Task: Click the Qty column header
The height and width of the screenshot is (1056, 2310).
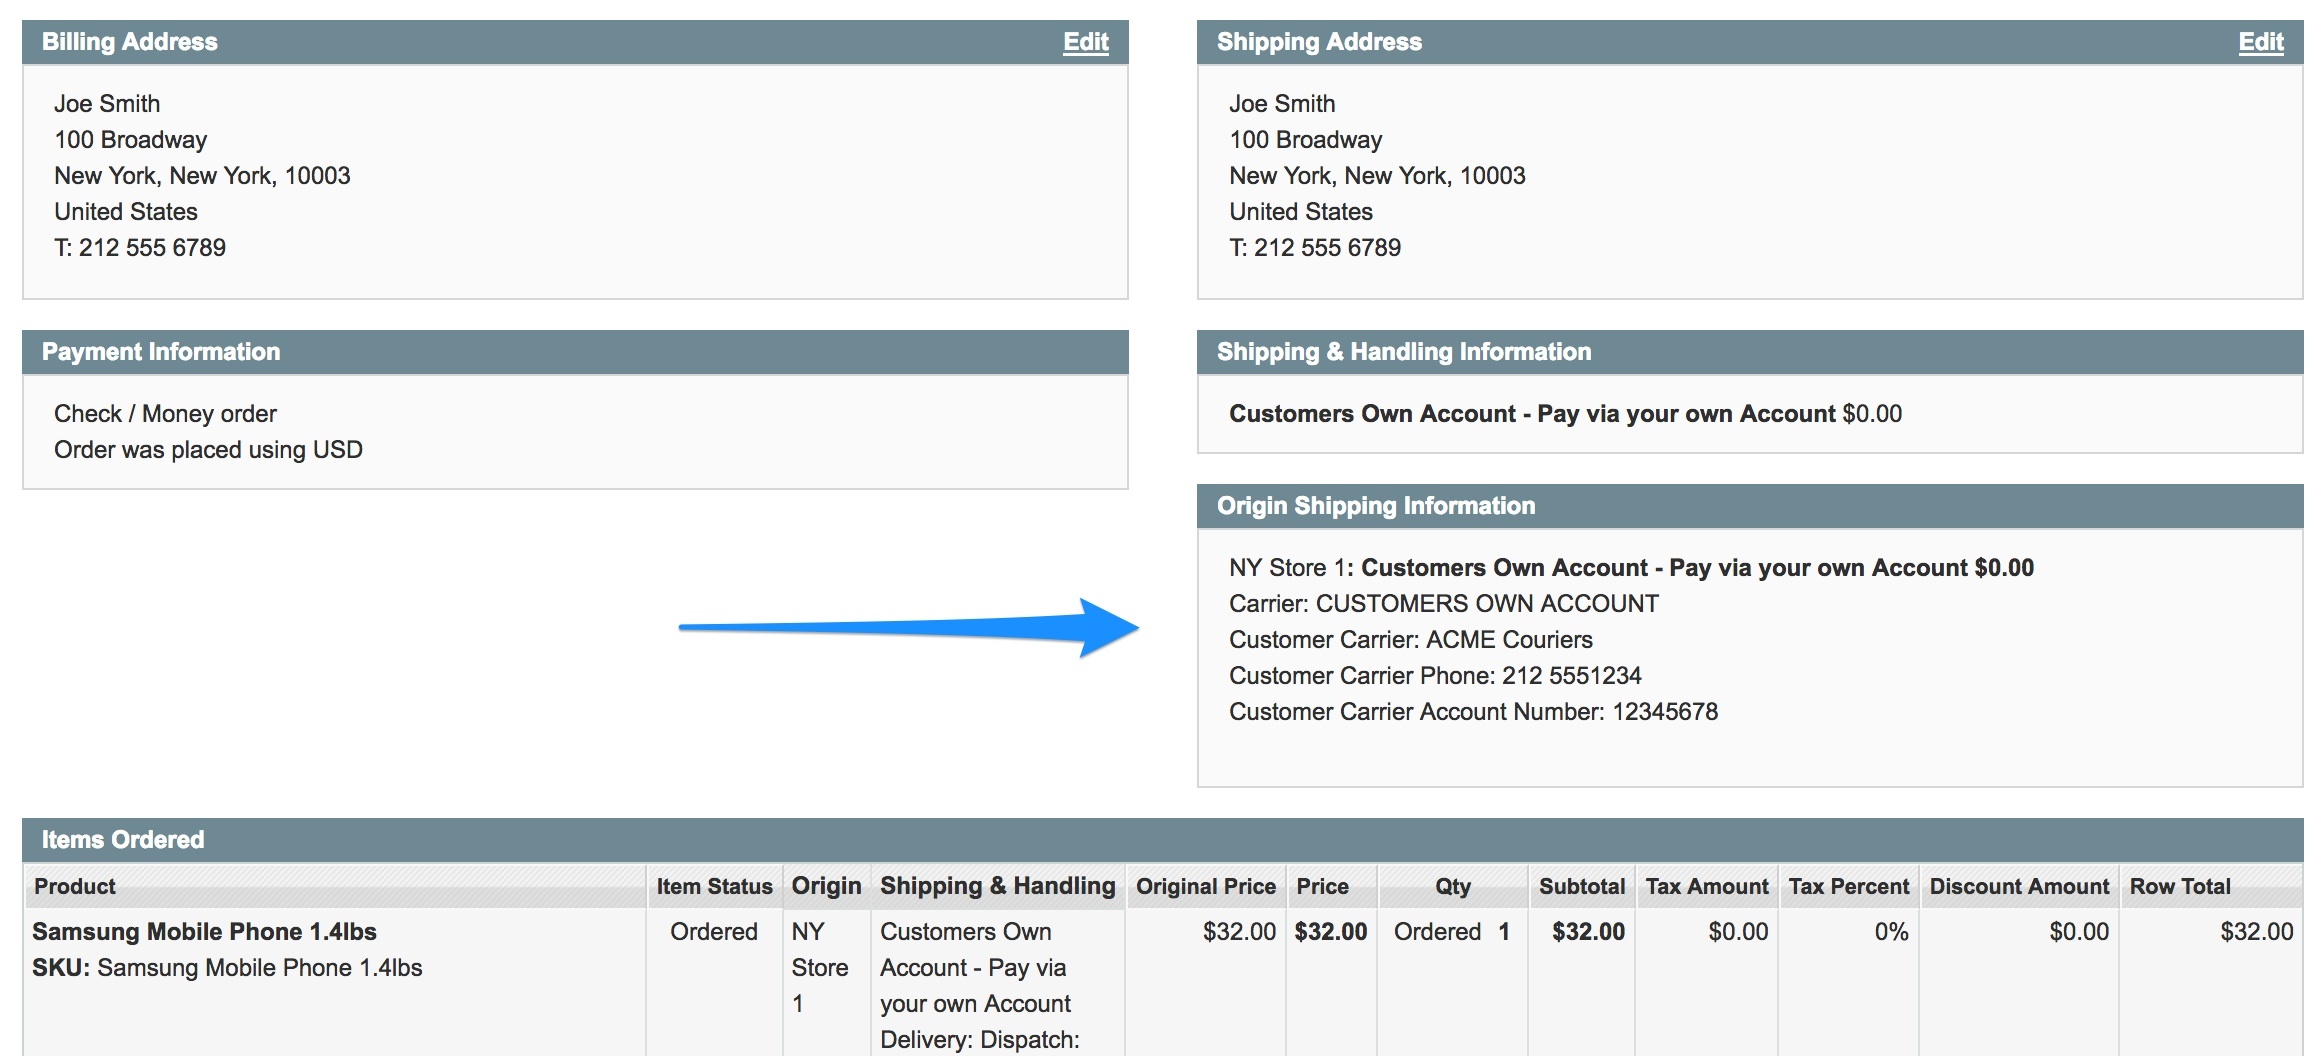Action: [1452, 886]
